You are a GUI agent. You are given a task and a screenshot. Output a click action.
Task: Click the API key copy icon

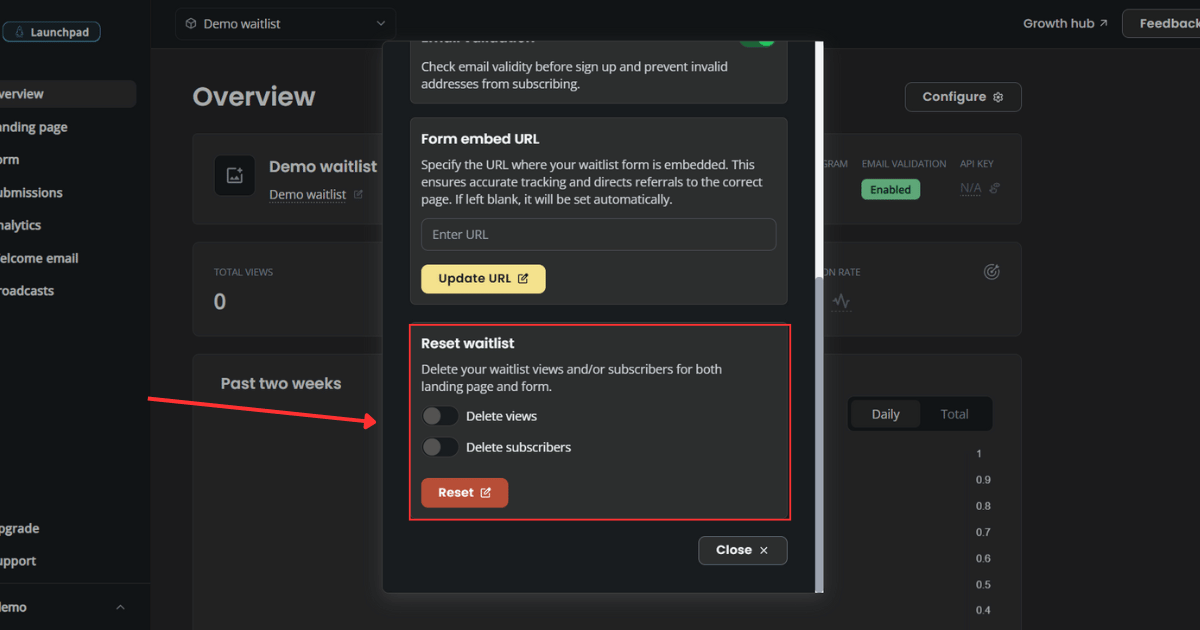[x=994, y=188]
